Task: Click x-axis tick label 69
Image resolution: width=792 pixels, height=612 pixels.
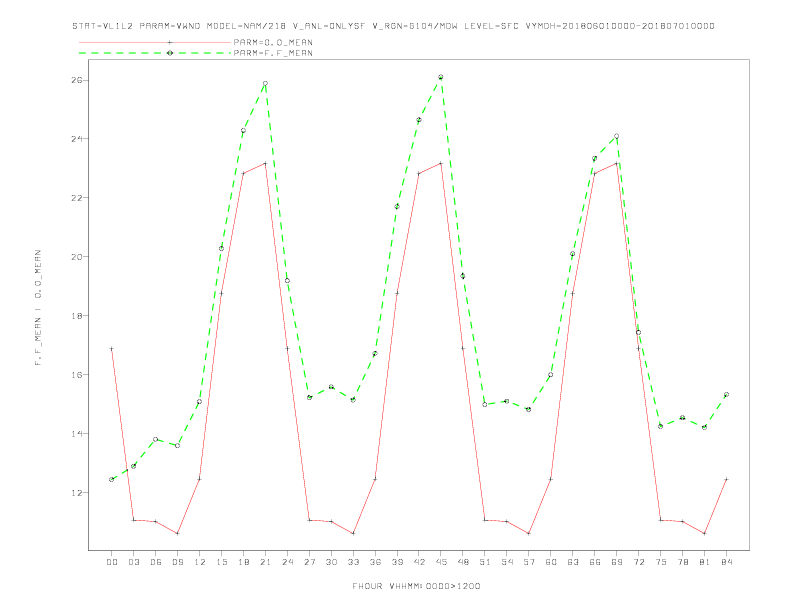Action: pyautogui.click(x=617, y=562)
